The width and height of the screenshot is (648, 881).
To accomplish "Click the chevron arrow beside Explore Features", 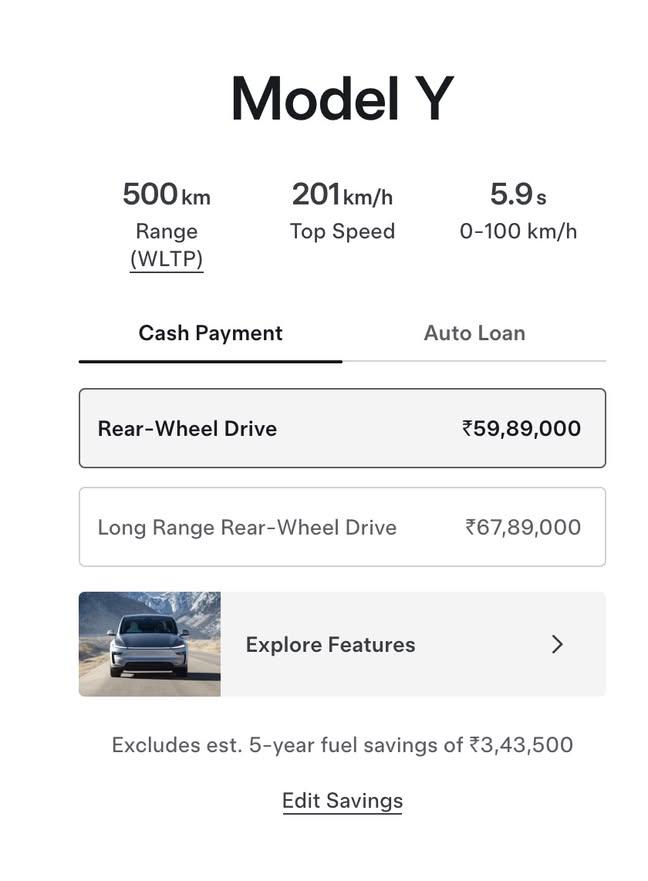I will [x=556, y=644].
